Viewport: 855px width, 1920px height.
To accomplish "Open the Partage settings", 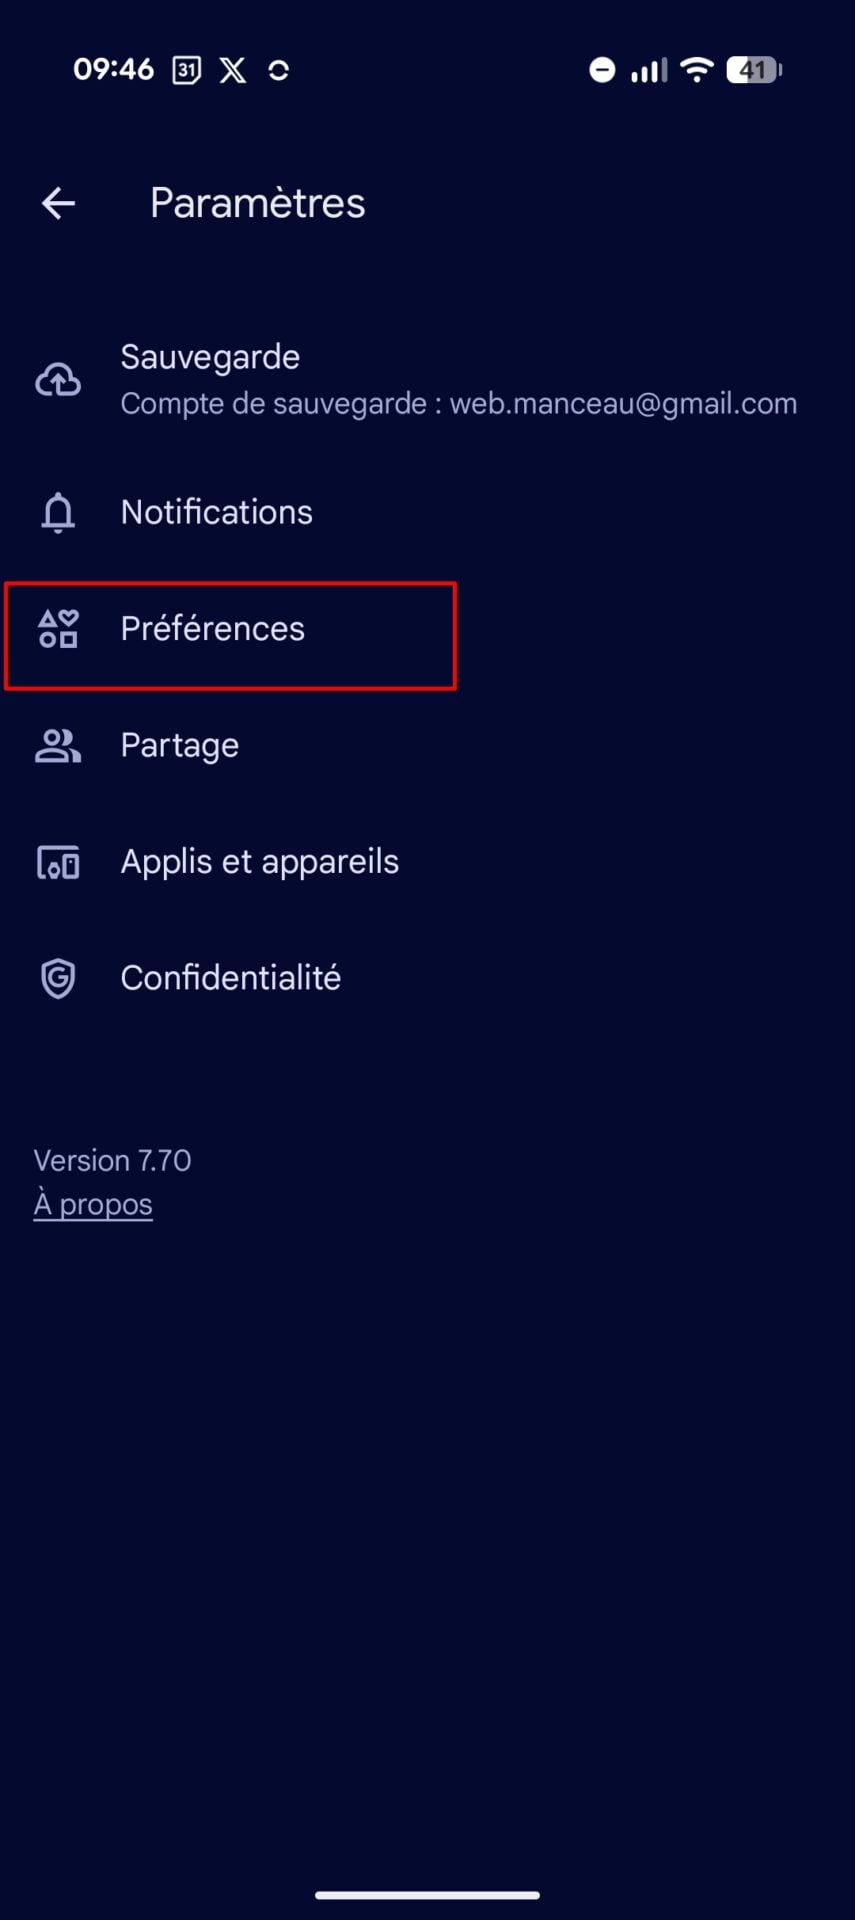I will (x=180, y=746).
